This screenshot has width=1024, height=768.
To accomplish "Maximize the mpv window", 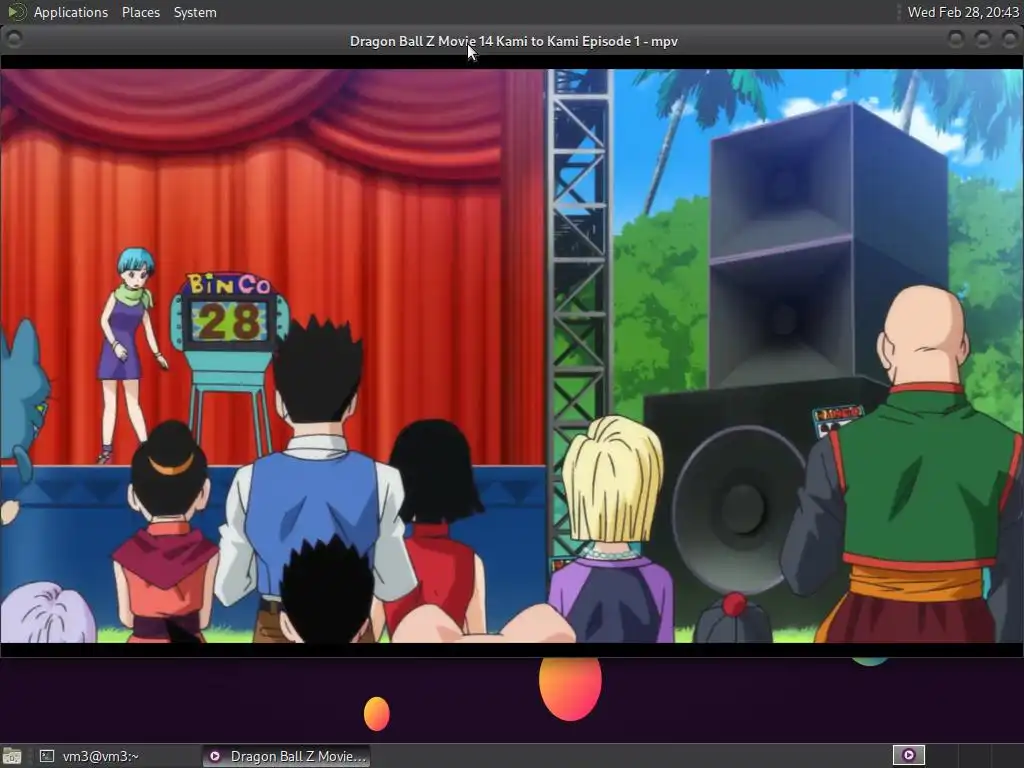I will click(983, 39).
